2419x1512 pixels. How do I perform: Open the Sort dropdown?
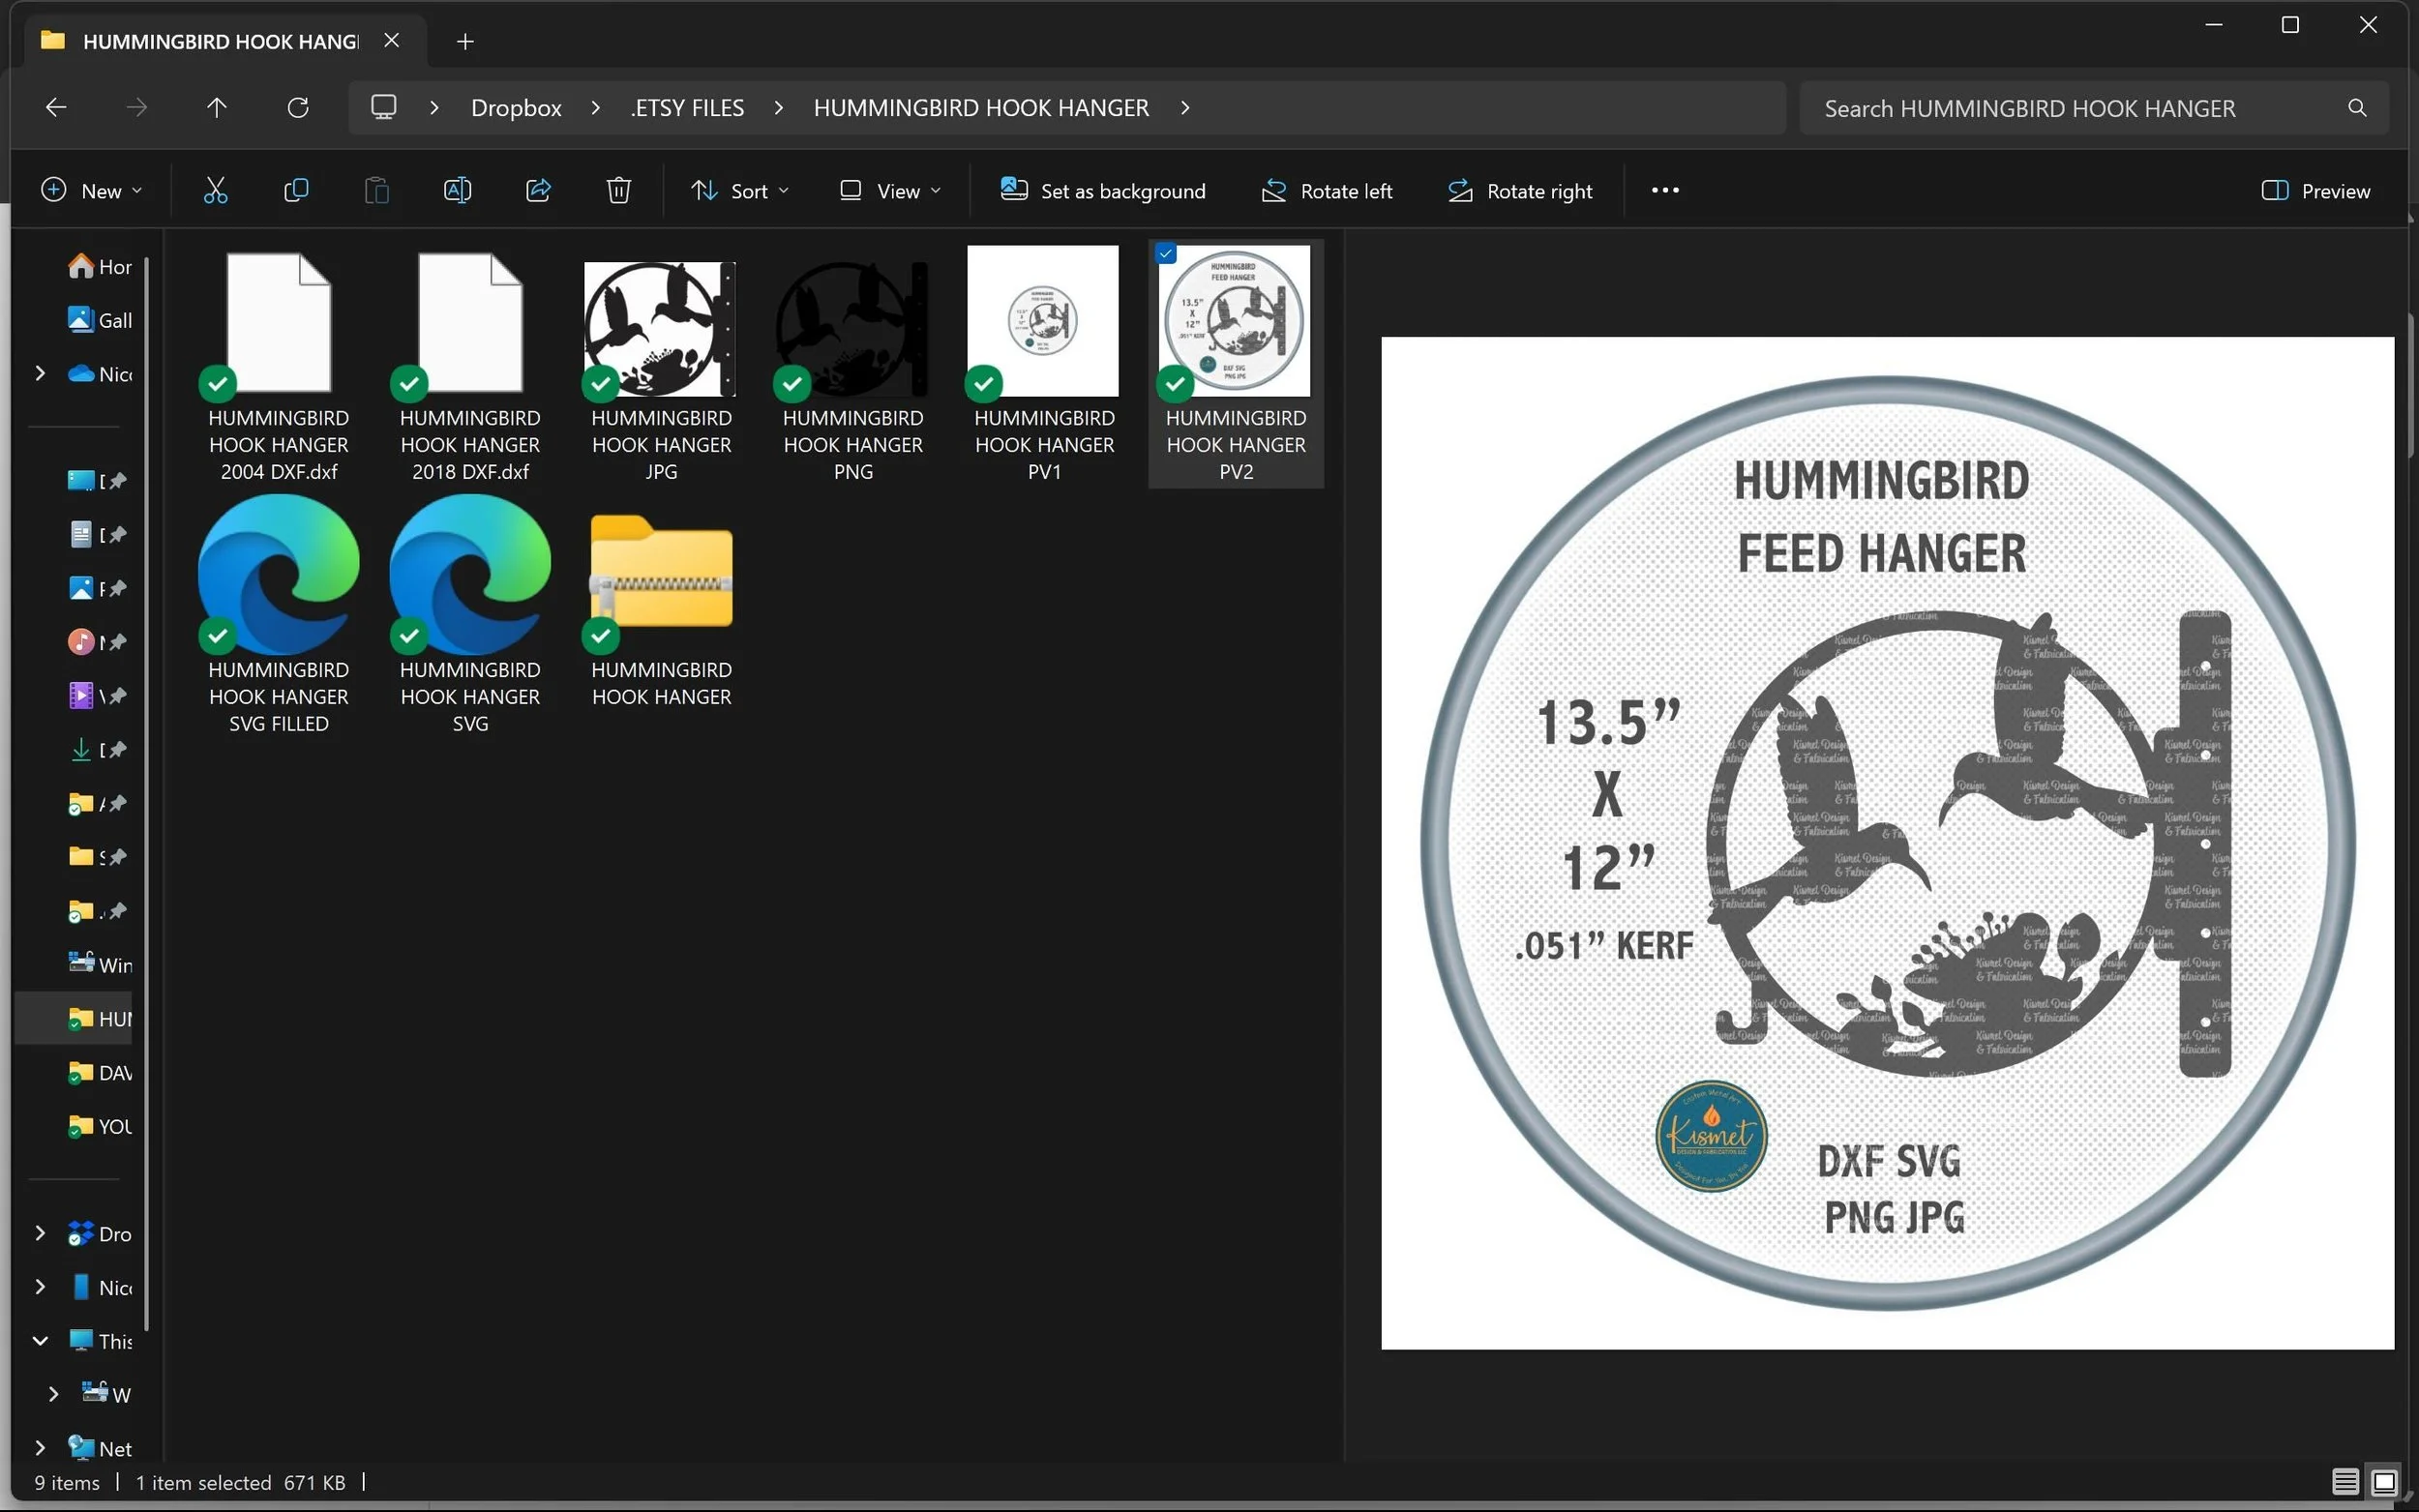[740, 190]
